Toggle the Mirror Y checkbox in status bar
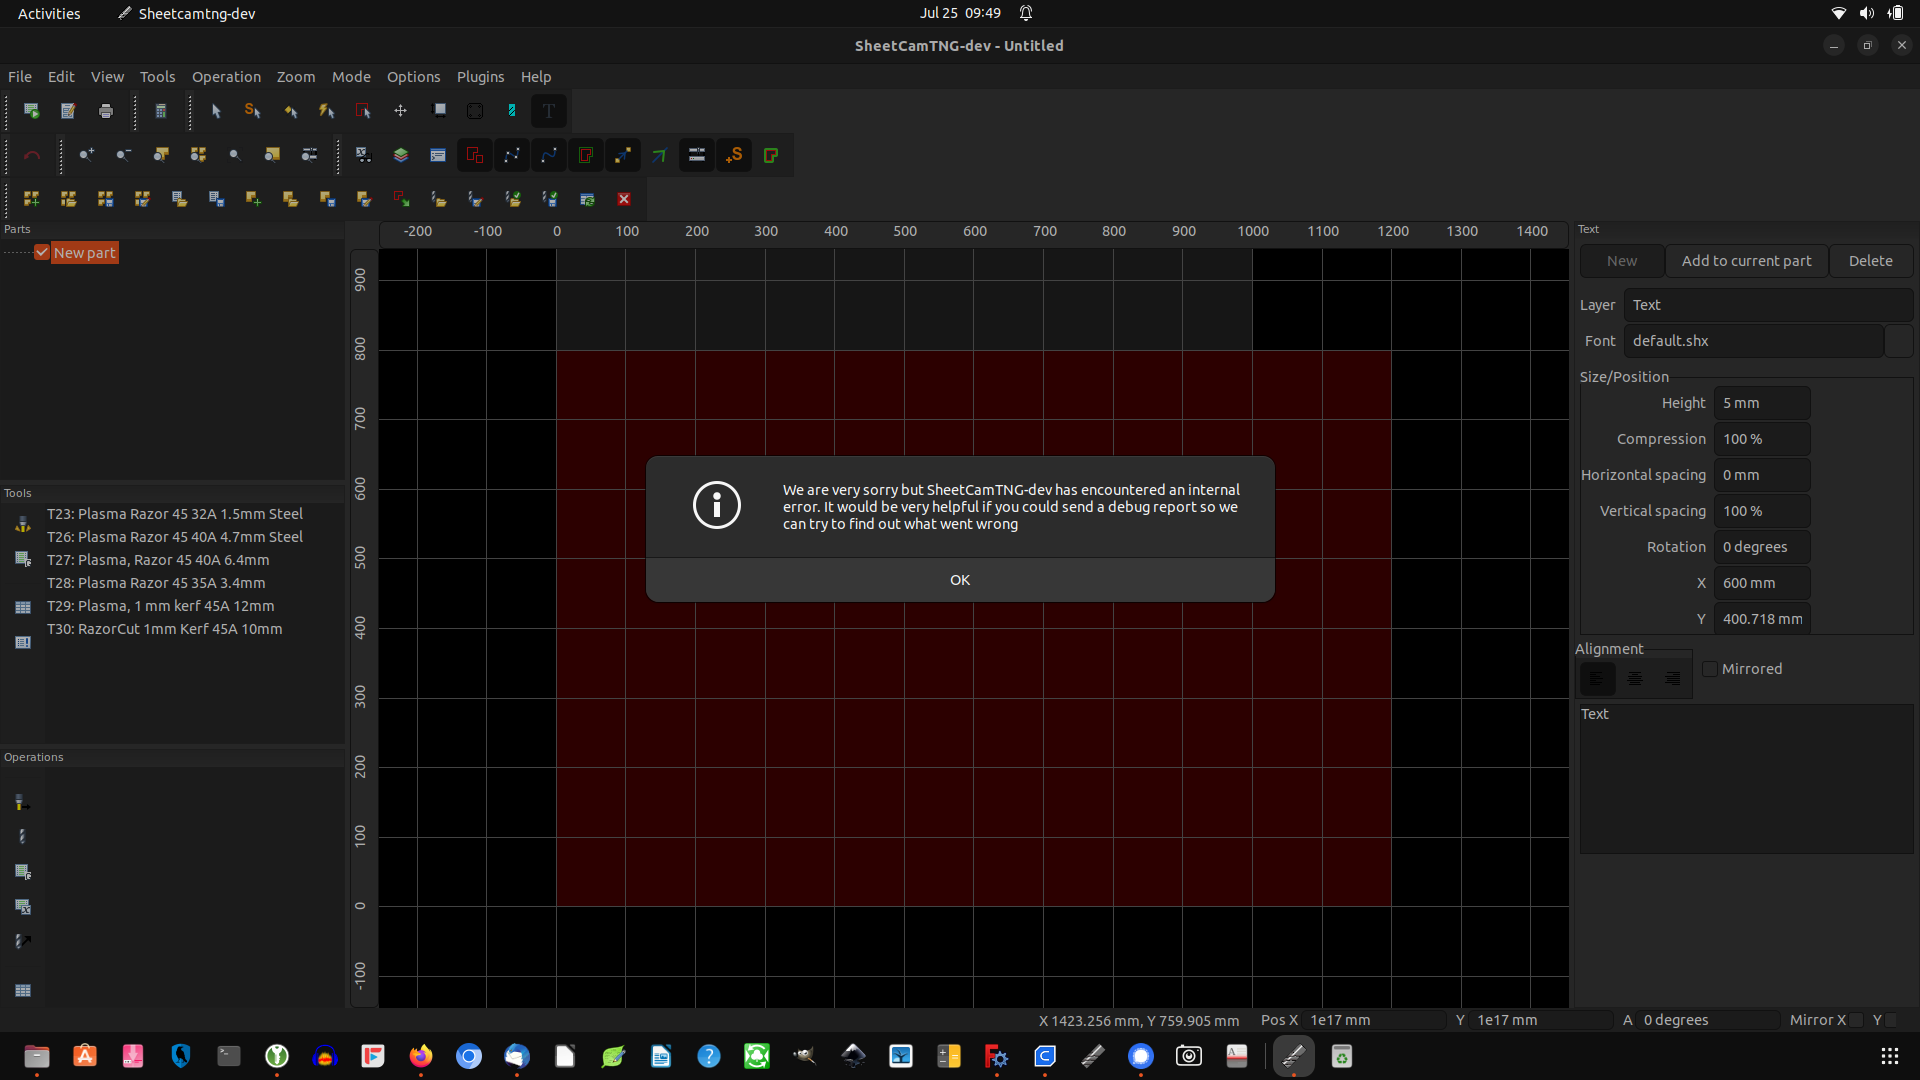The height and width of the screenshot is (1080, 1920). (x=1890, y=1020)
